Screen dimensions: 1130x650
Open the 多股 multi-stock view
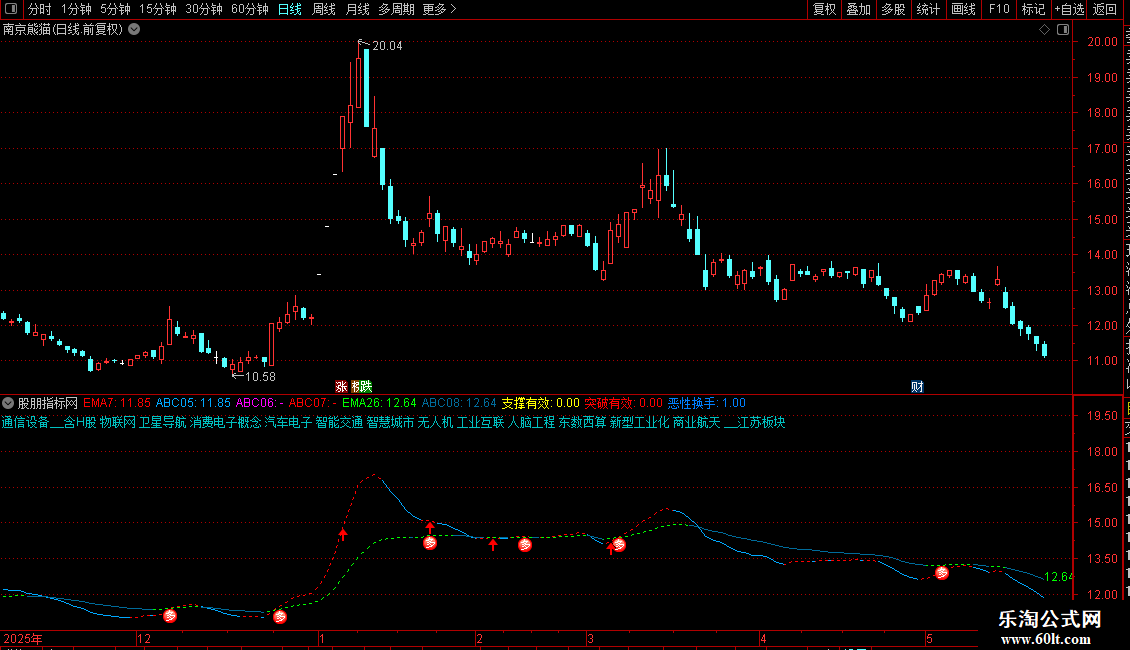[893, 9]
